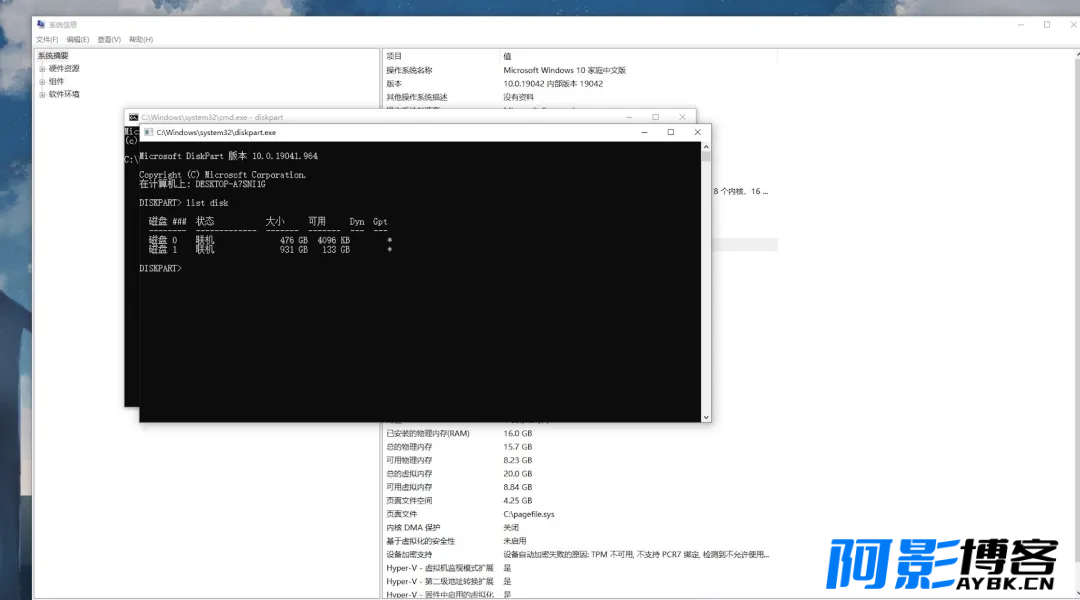Select the 系统摘要 tree root
1080x600 pixels.
pyautogui.click(x=53, y=56)
